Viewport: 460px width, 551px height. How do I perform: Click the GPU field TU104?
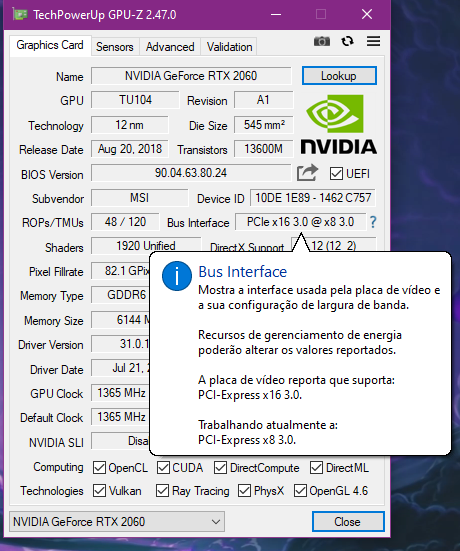135,100
